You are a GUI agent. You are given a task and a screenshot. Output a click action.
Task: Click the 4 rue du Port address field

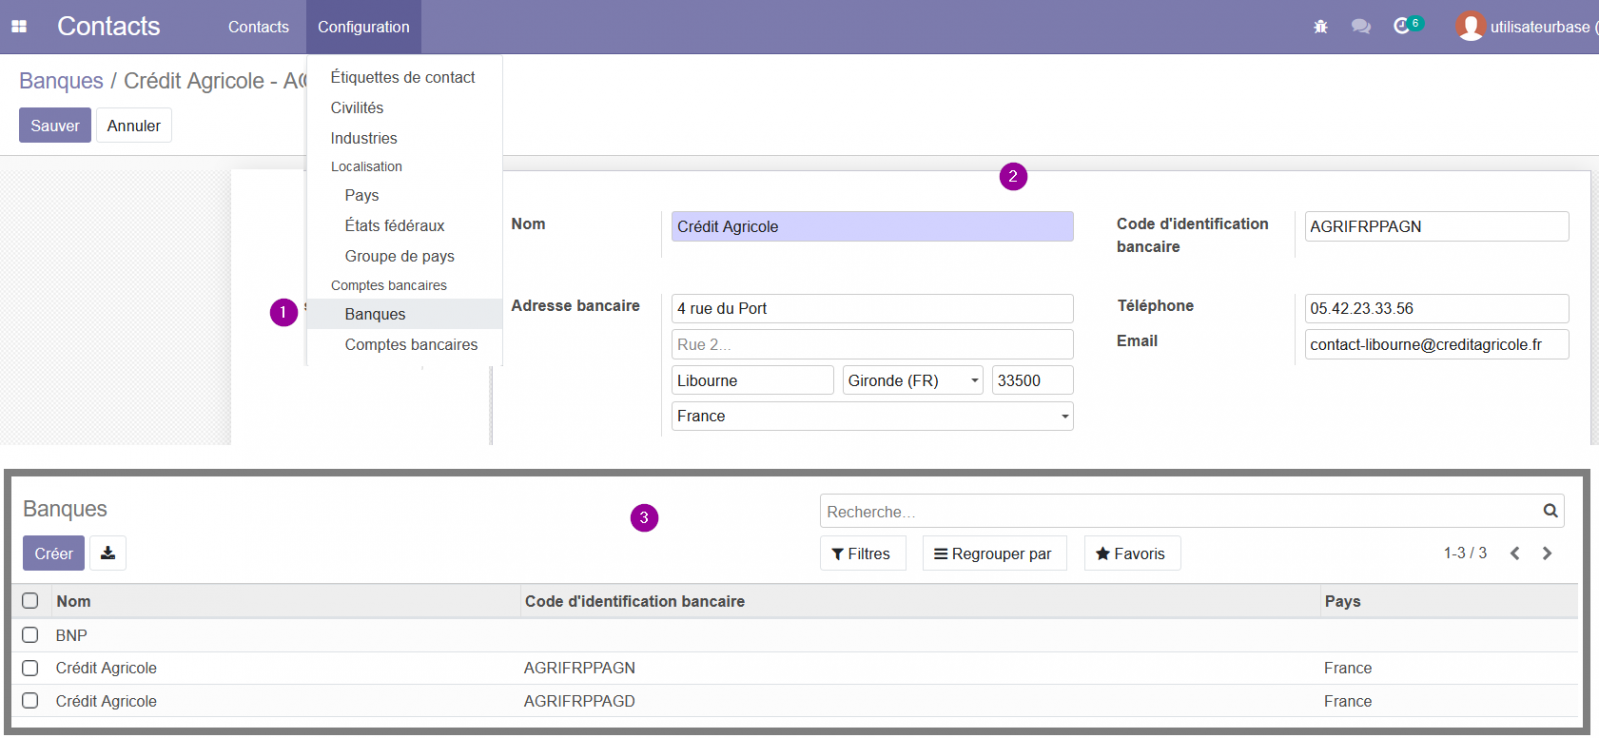872,308
